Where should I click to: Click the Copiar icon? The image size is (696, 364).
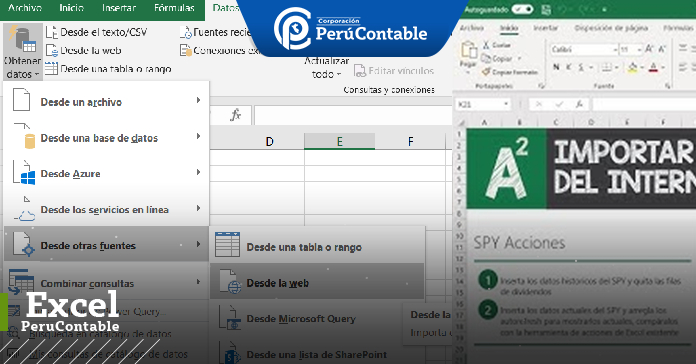486,58
